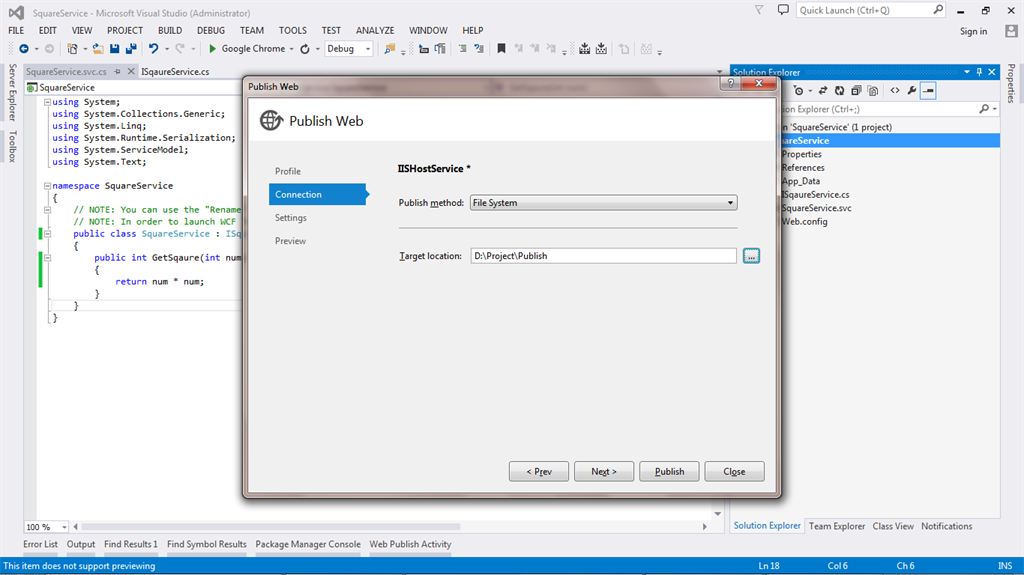The image size is (1024, 575).
Task: Click Collapse All icon in Solution Explorer
Action: click(856, 91)
